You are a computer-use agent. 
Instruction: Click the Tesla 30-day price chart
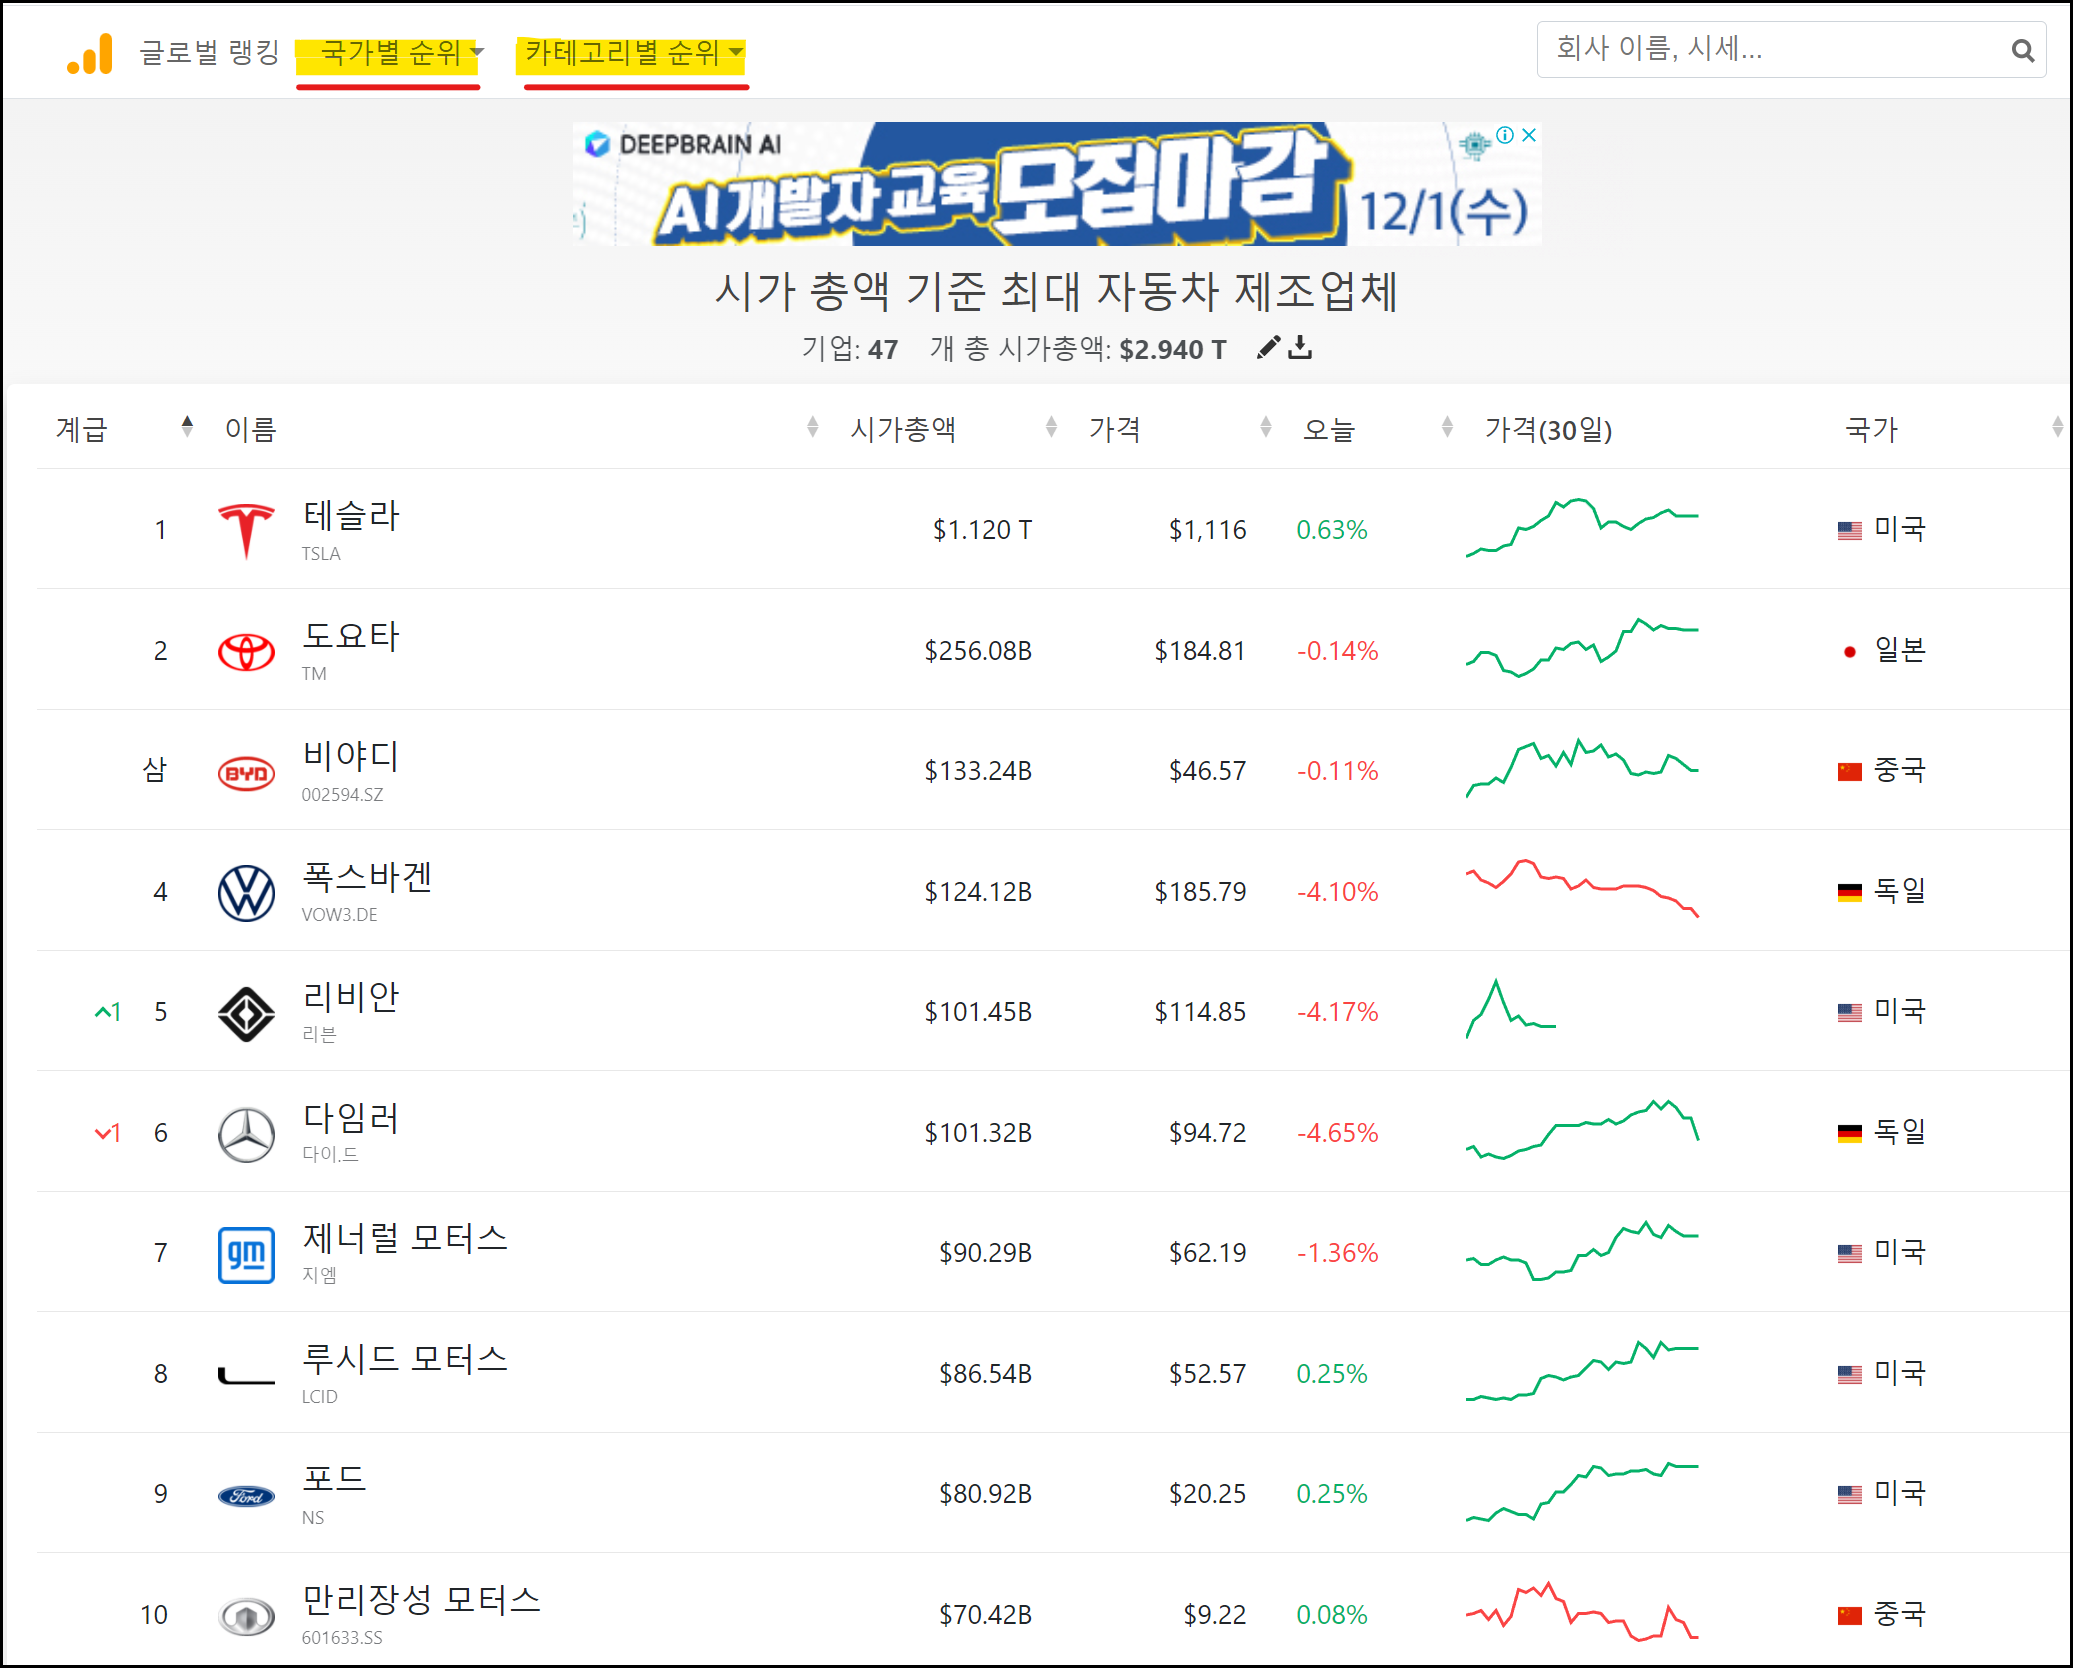click(x=1582, y=528)
